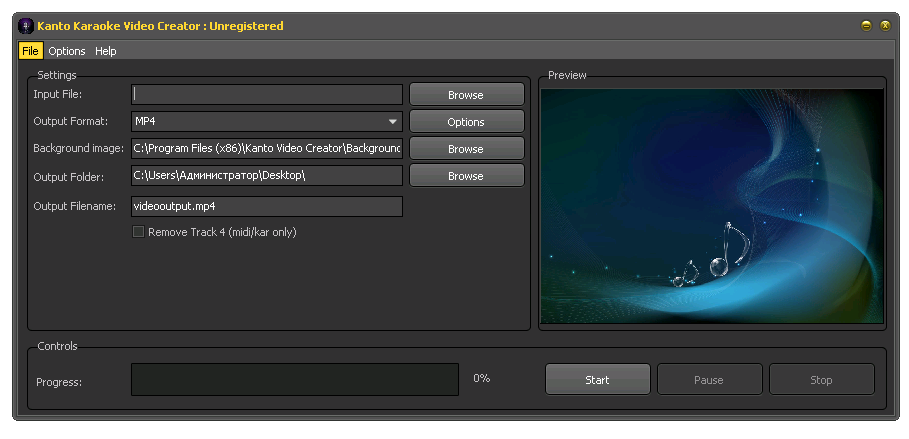Image resolution: width=909 pixels, height=439 pixels.
Task: Close the Kanto Karaoke window
Action: (x=885, y=26)
